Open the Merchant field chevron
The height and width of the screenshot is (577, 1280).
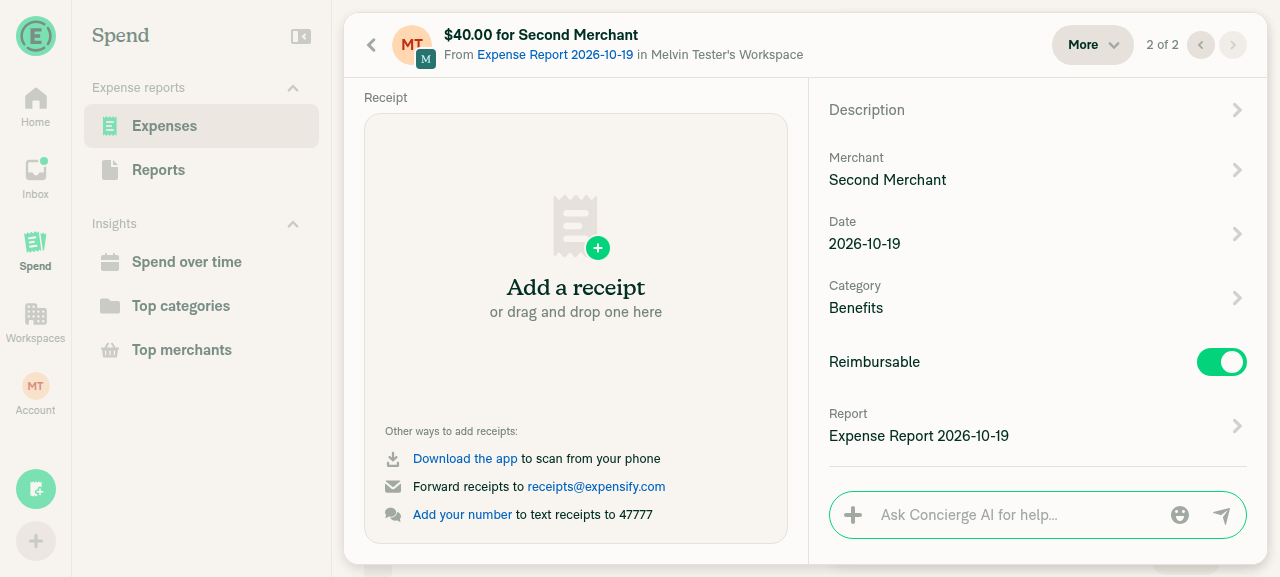pos(1237,170)
